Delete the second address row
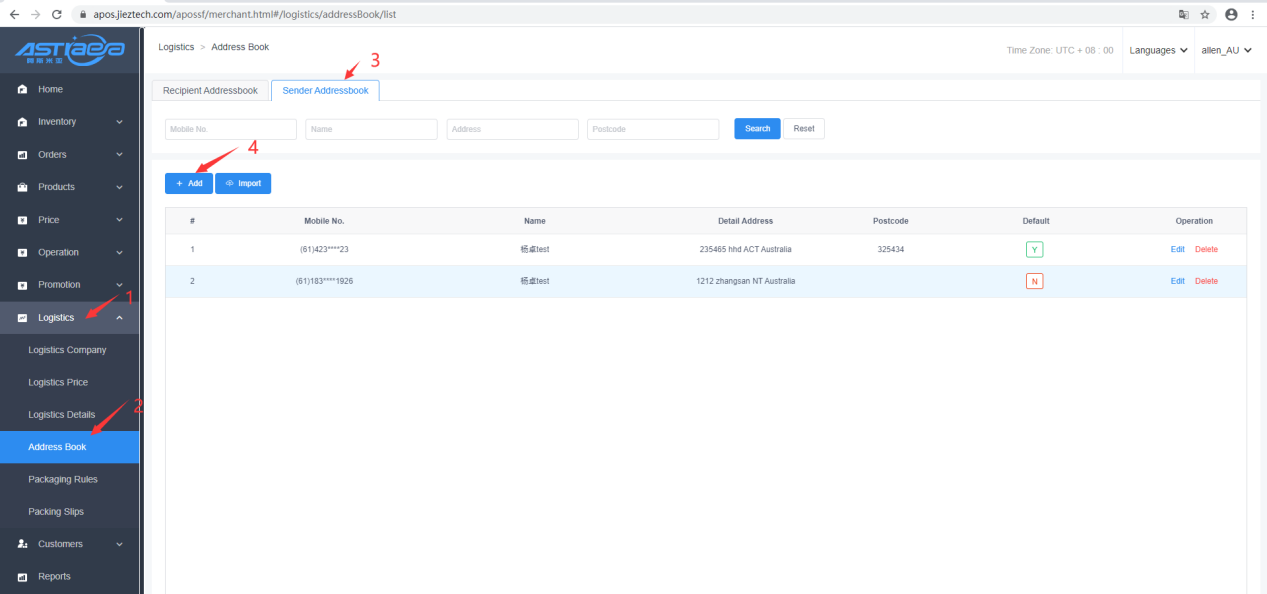This screenshot has height=594, width=1267. (1206, 281)
